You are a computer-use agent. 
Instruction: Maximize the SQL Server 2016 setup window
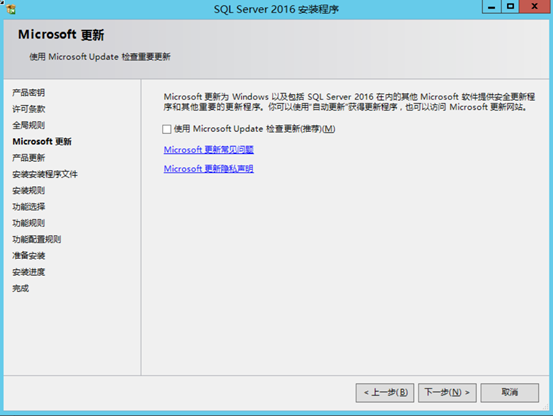click(510, 7)
